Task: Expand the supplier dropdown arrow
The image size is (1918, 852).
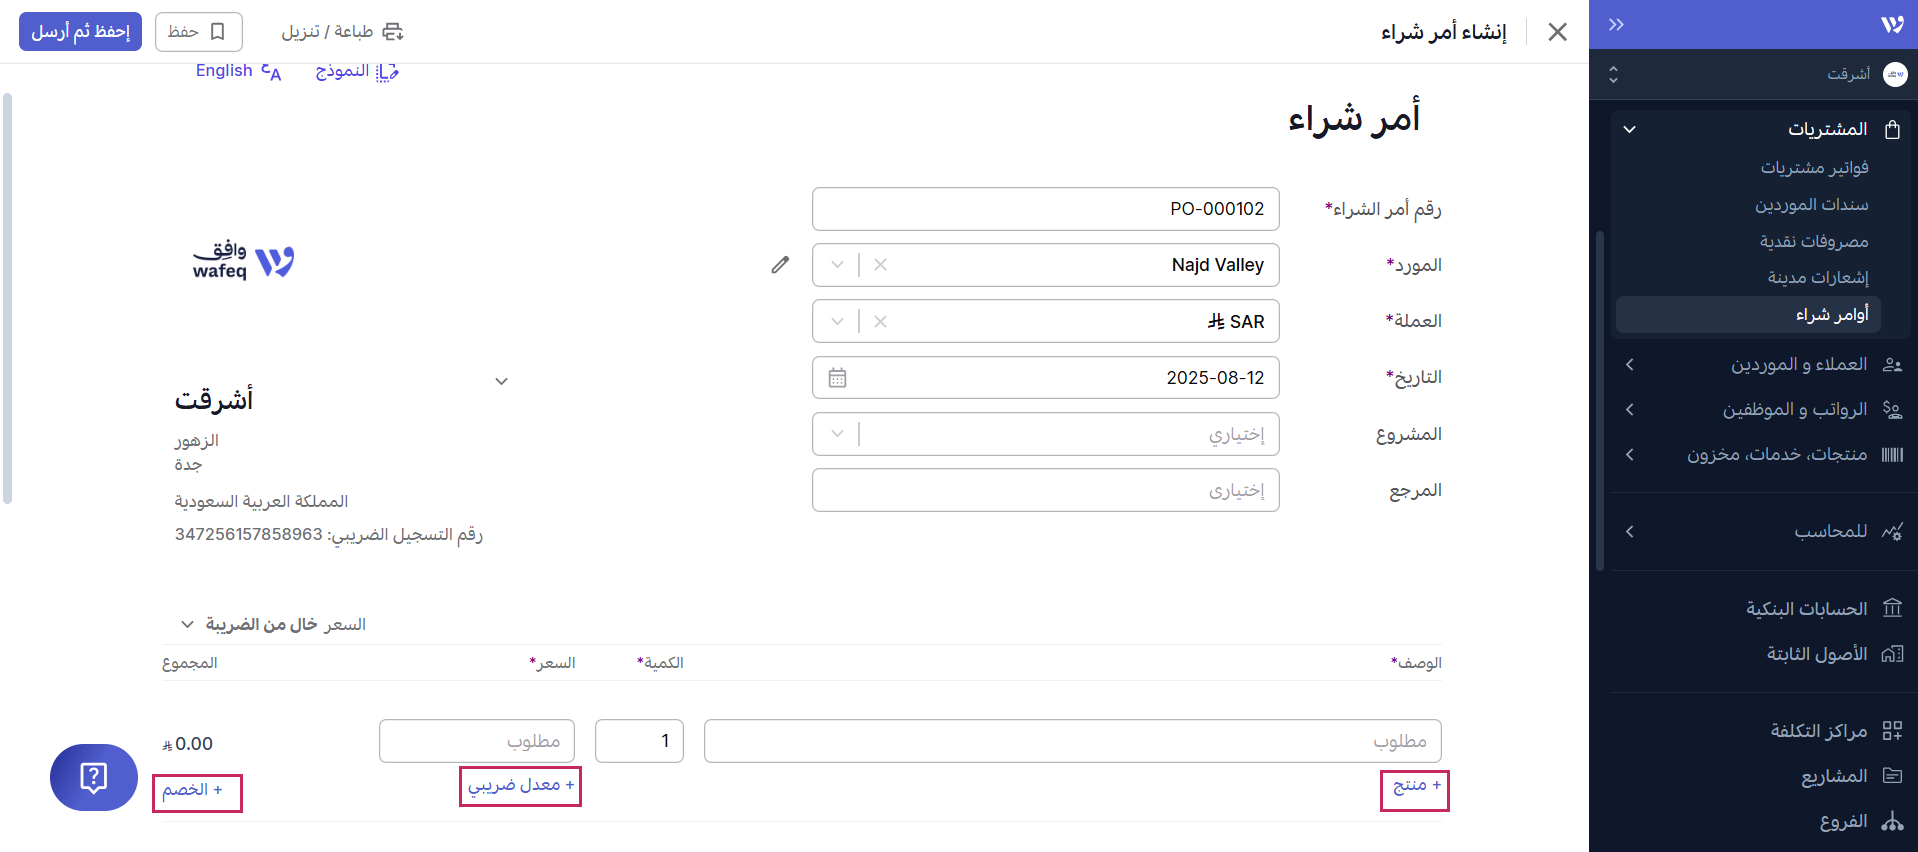Action: 837,265
